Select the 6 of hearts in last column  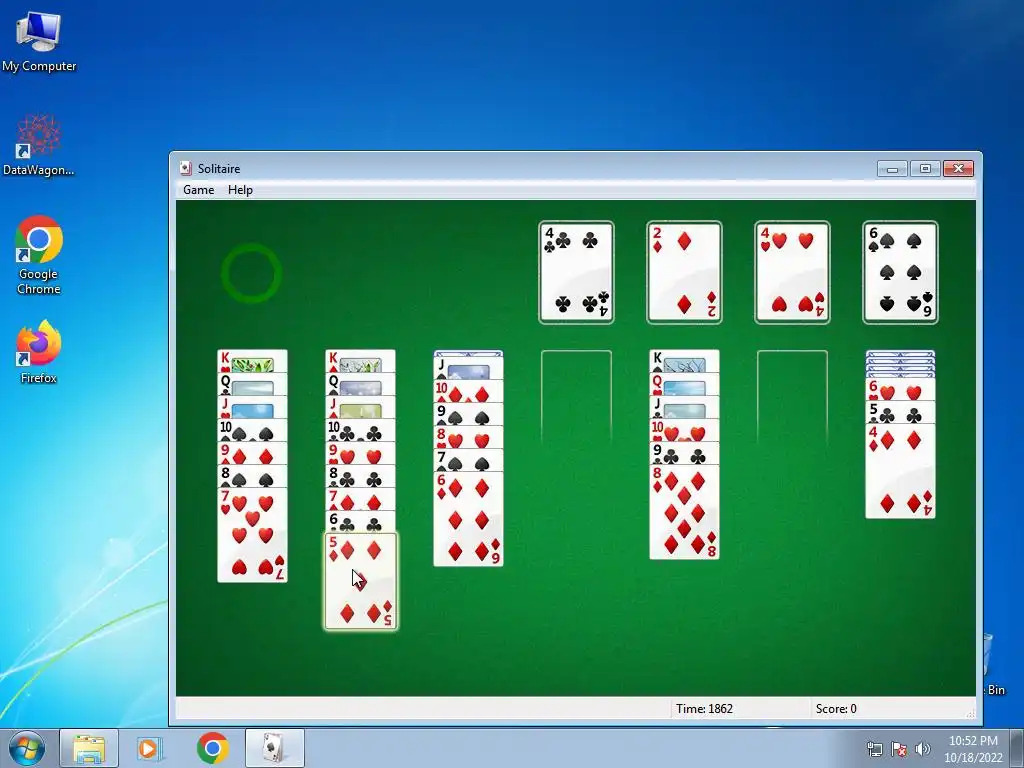click(900, 390)
